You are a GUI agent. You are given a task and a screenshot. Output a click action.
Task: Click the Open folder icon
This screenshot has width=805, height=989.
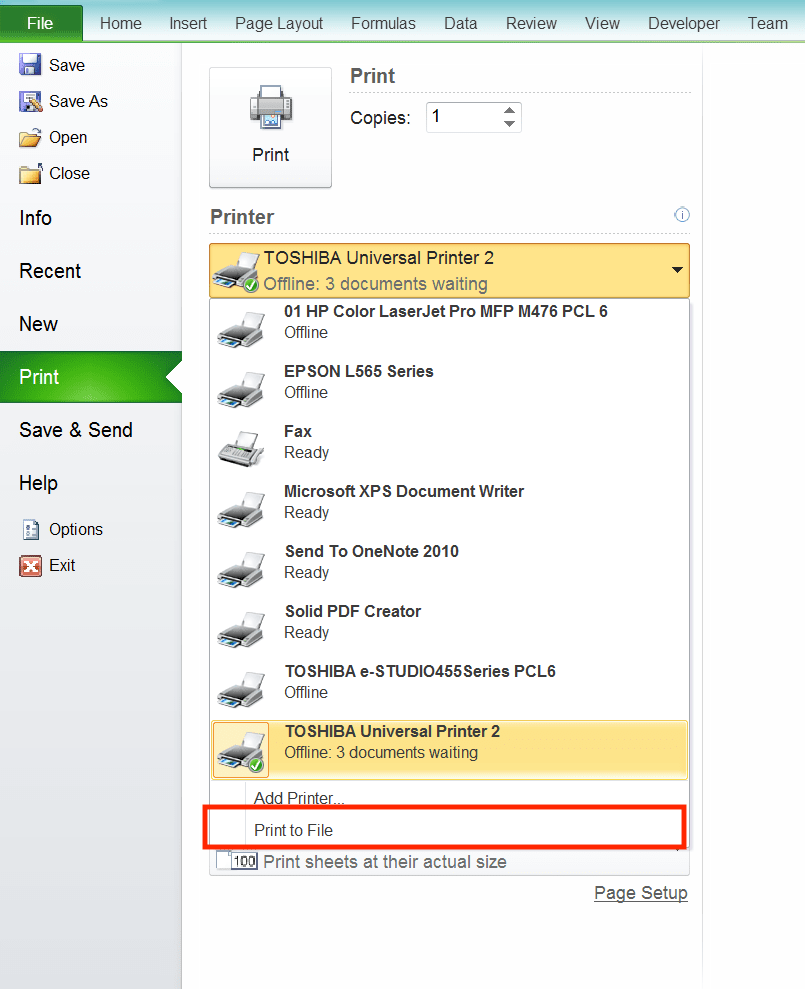click(x=30, y=138)
